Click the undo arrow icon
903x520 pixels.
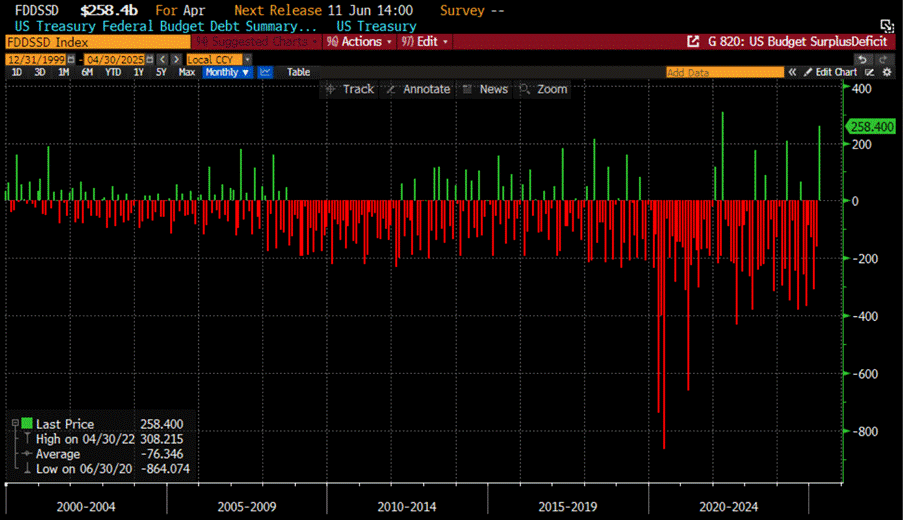tap(862, 59)
